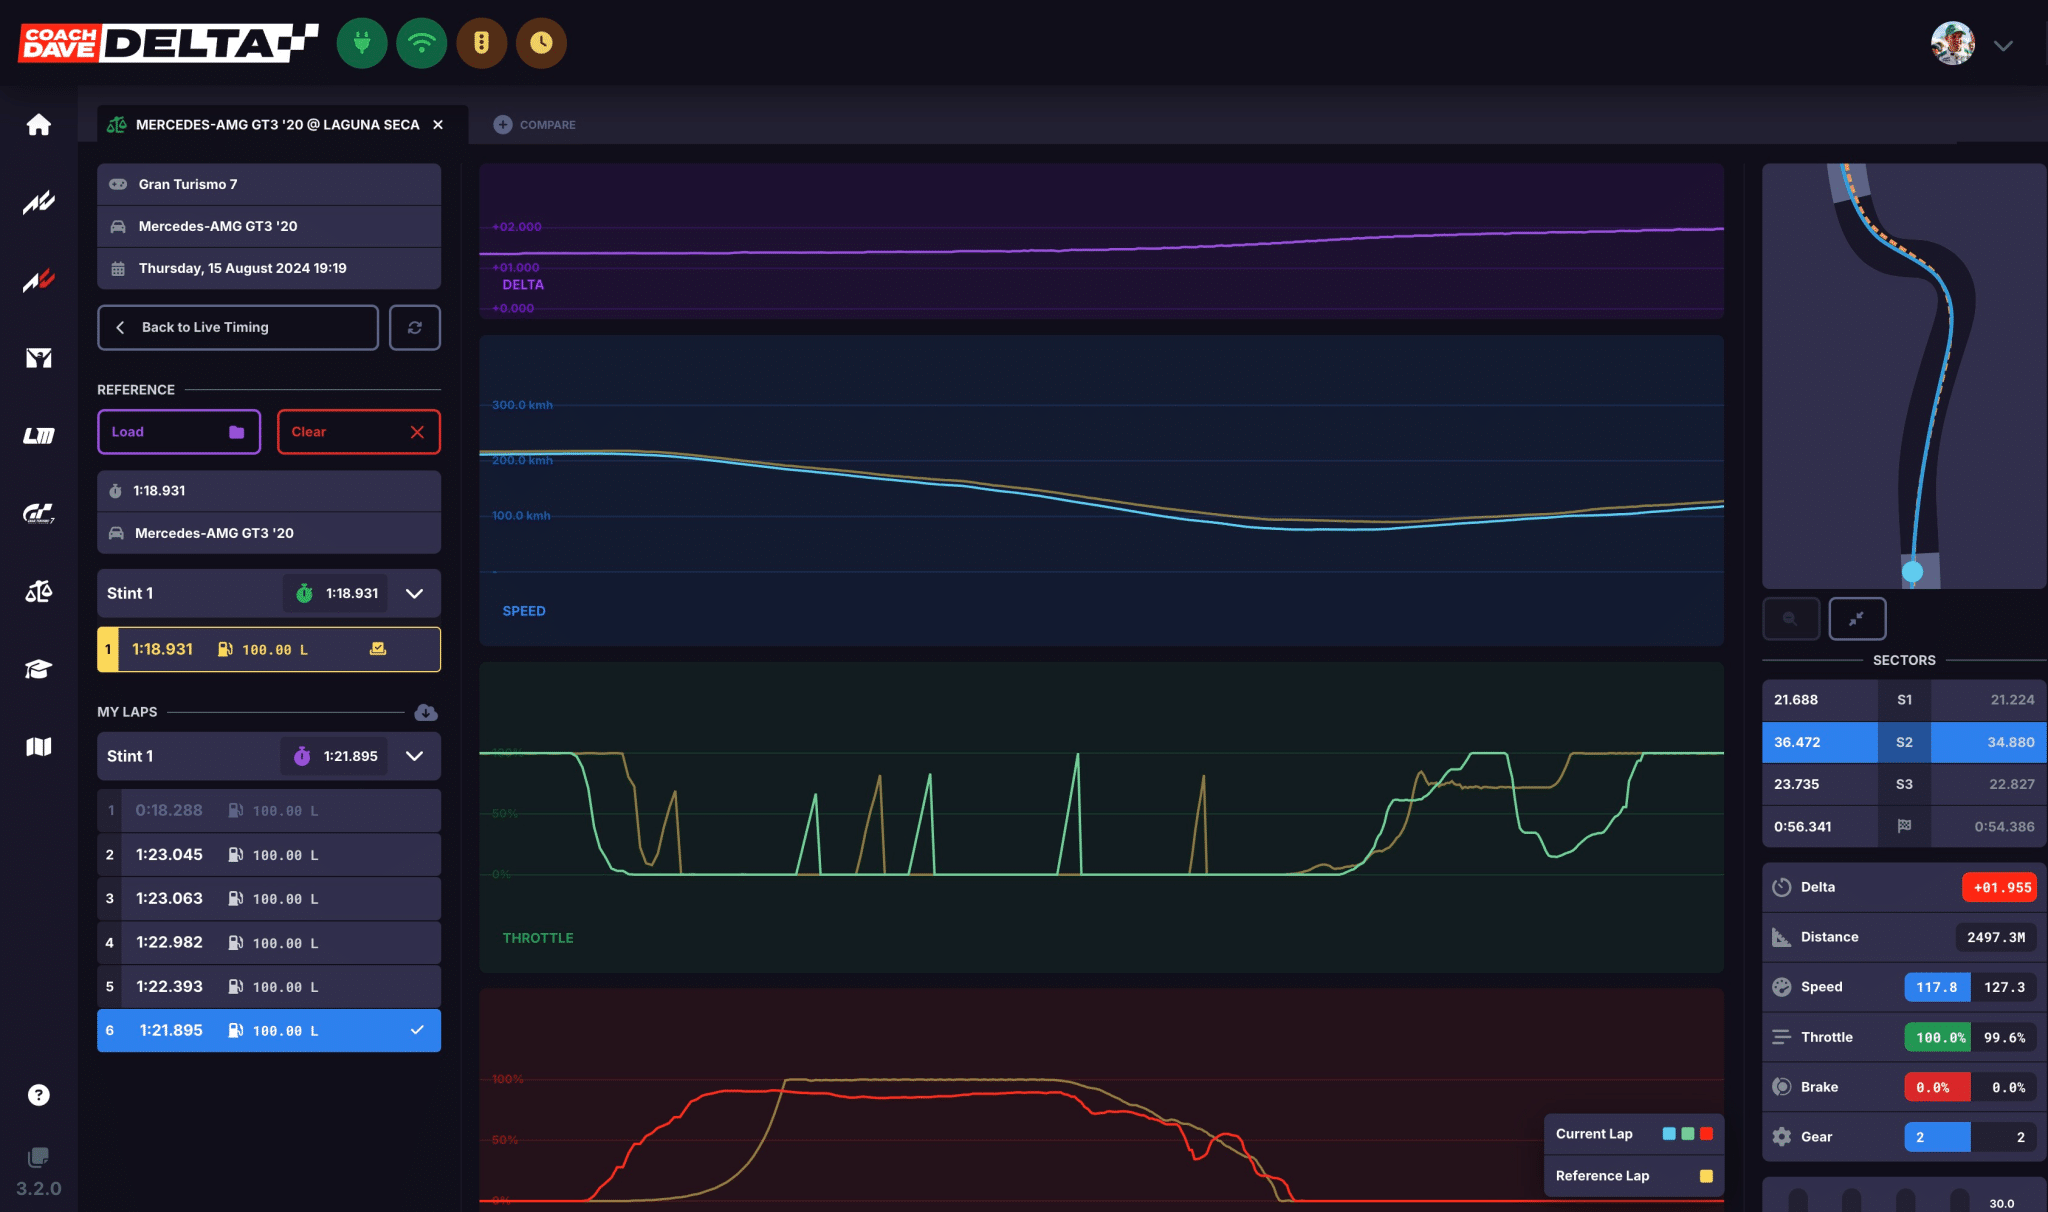Screen dimensions: 2048x1212
Task: Open the user profile dropdown arrow
Action: [x=2003, y=45]
